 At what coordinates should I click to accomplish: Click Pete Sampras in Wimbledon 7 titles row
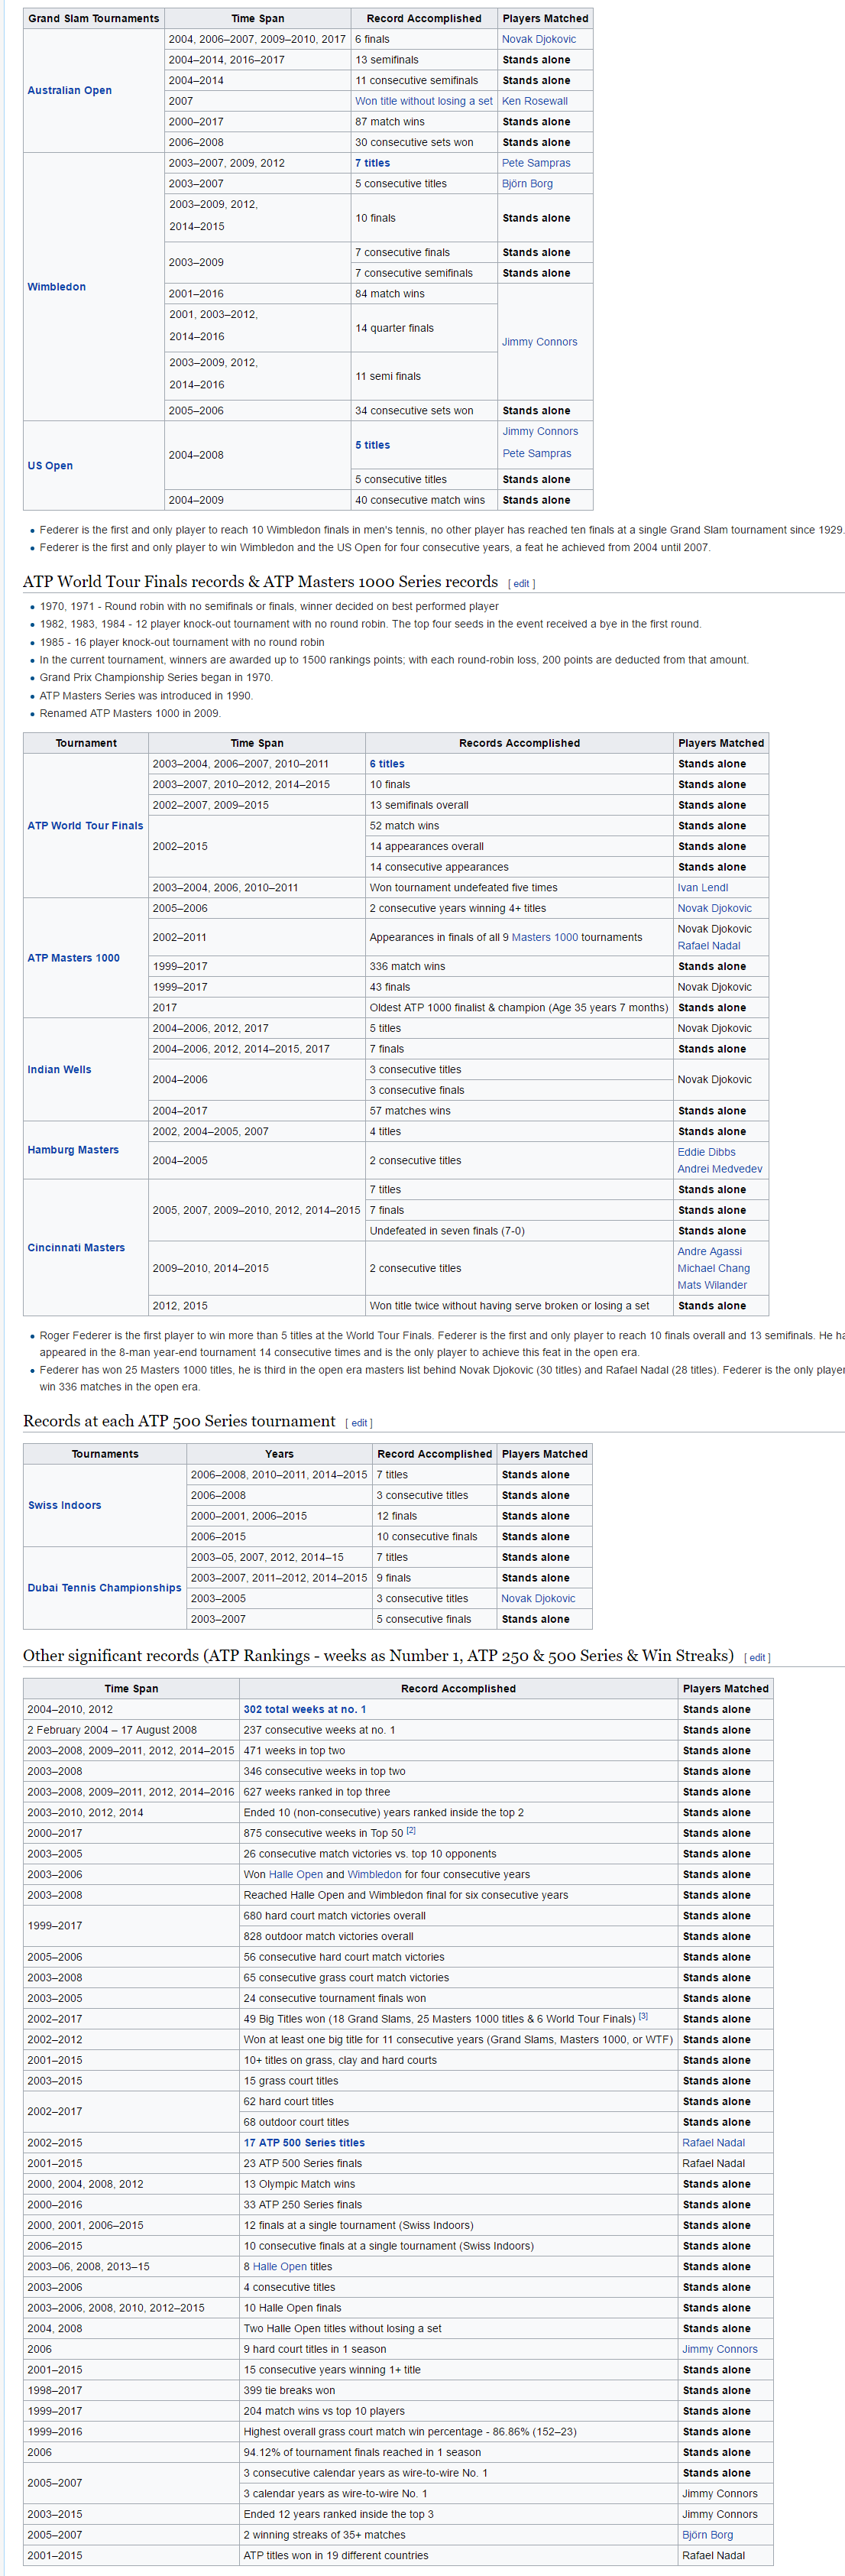point(536,163)
